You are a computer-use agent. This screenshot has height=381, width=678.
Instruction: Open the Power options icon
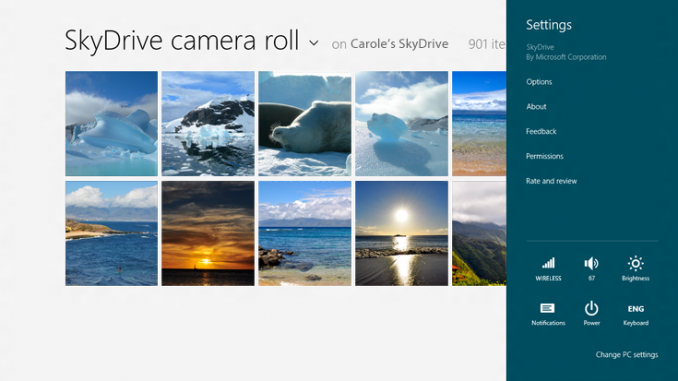pyautogui.click(x=592, y=314)
